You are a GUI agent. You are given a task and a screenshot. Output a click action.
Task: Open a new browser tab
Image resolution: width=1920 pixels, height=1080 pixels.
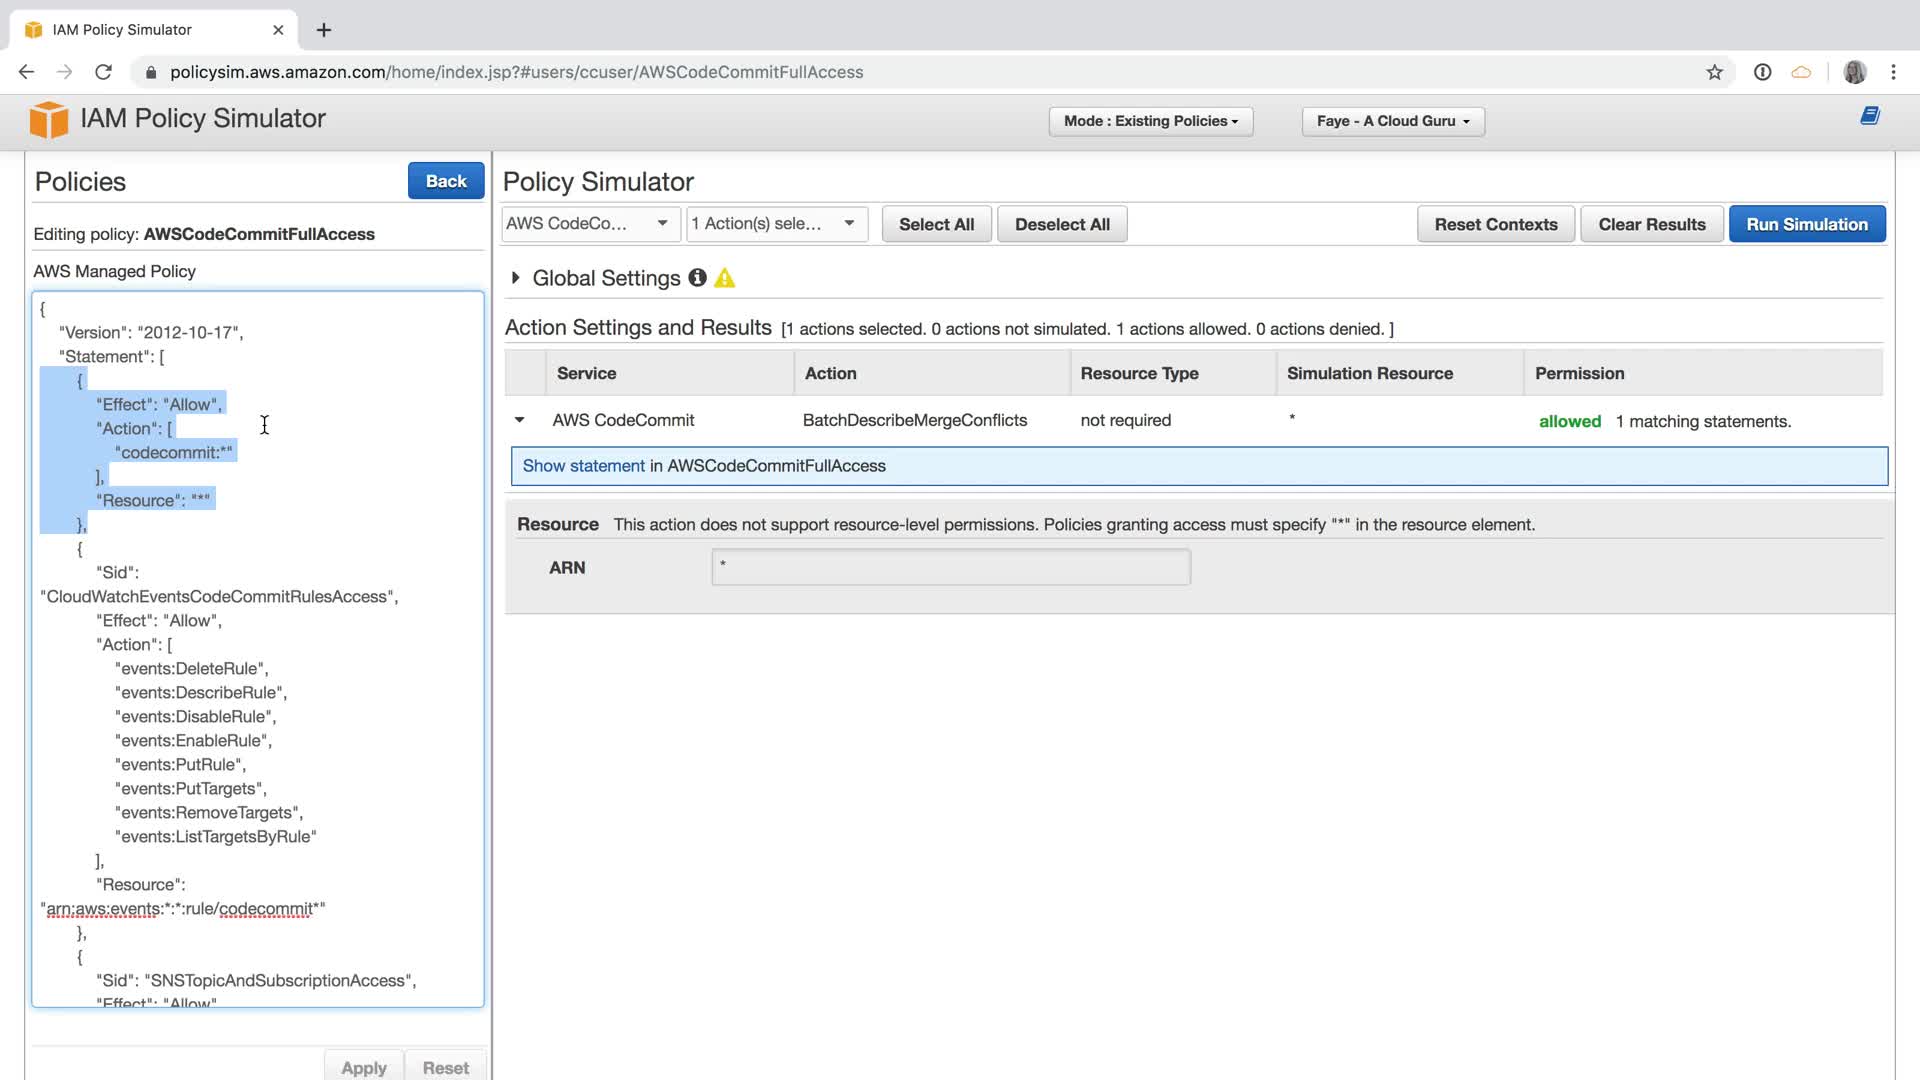point(324,30)
